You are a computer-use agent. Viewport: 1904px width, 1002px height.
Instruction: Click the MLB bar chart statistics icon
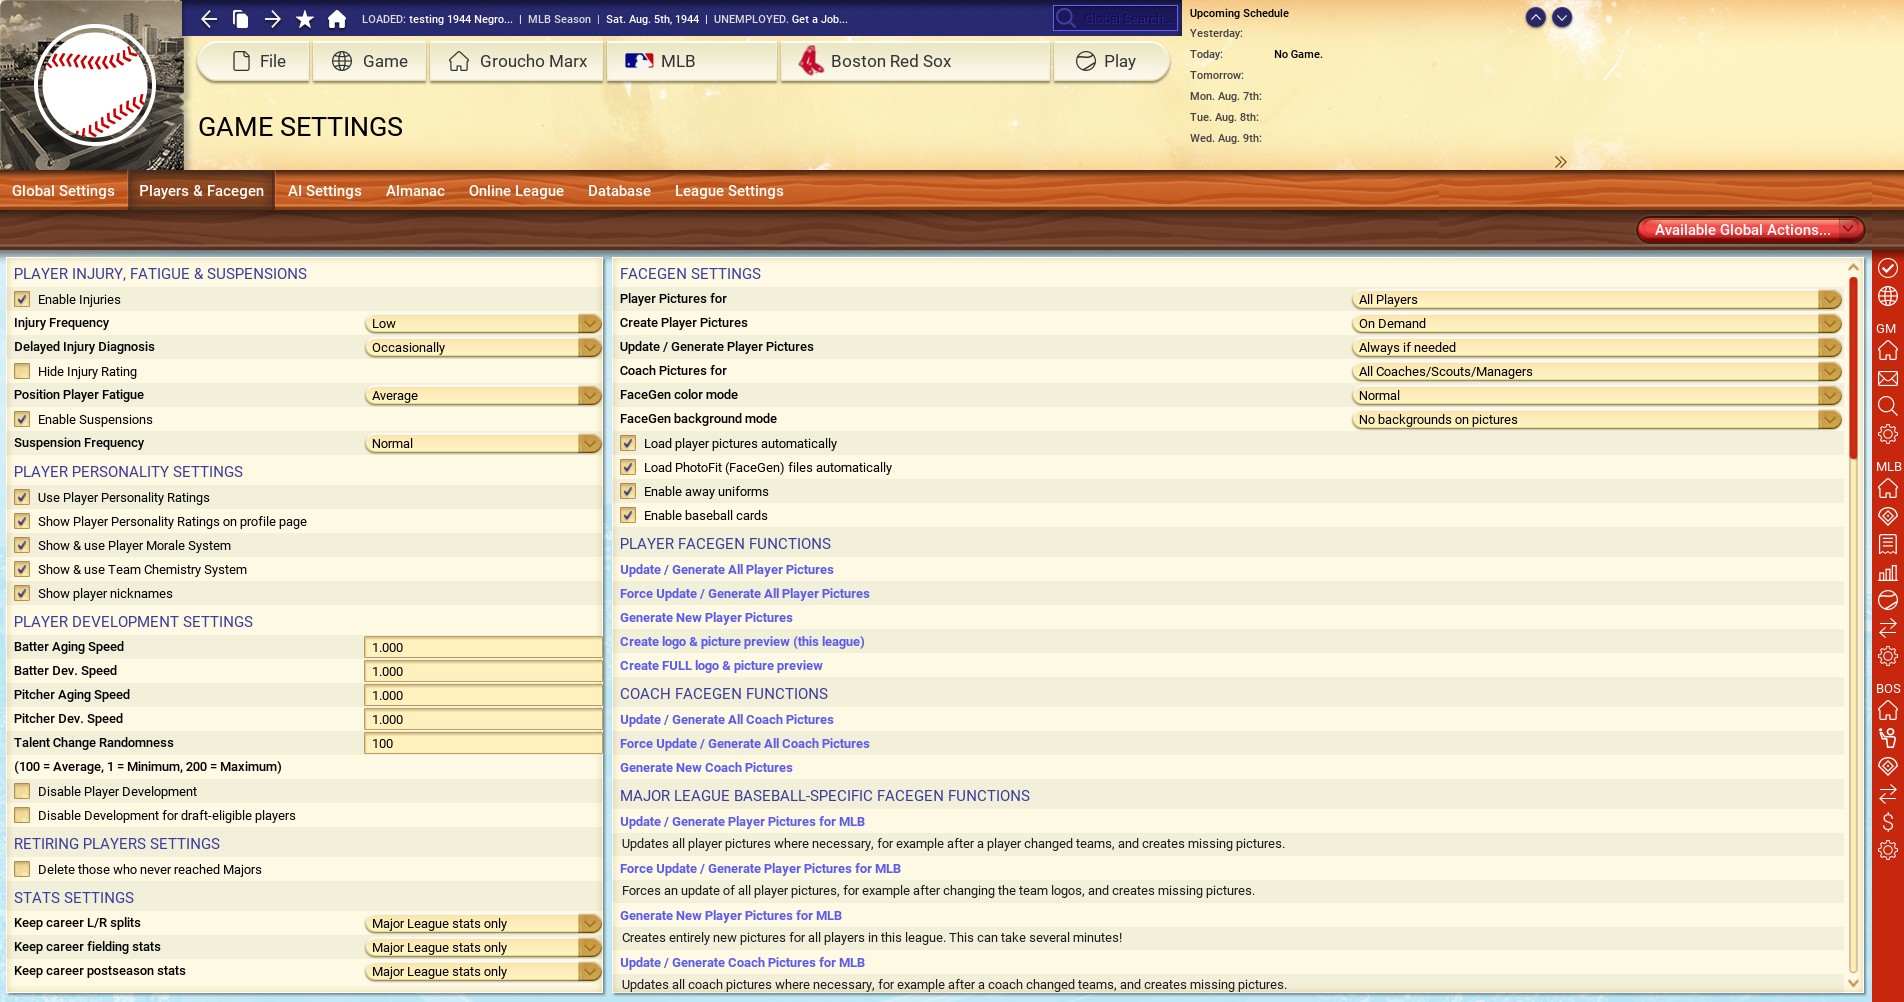click(x=1887, y=573)
